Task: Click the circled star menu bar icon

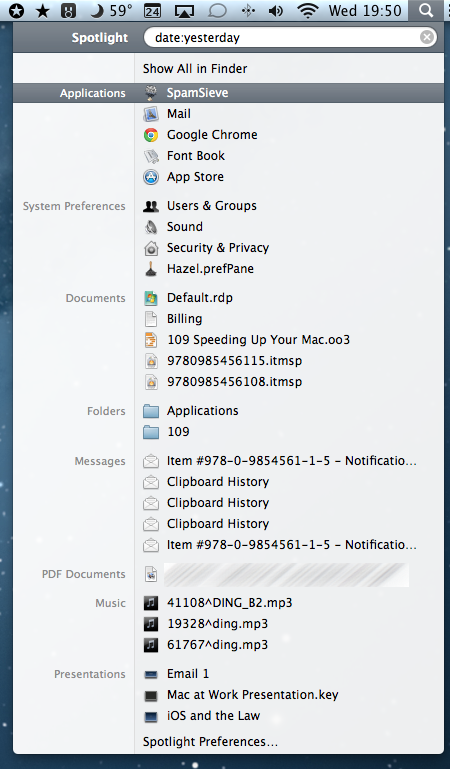Action: pos(17,10)
